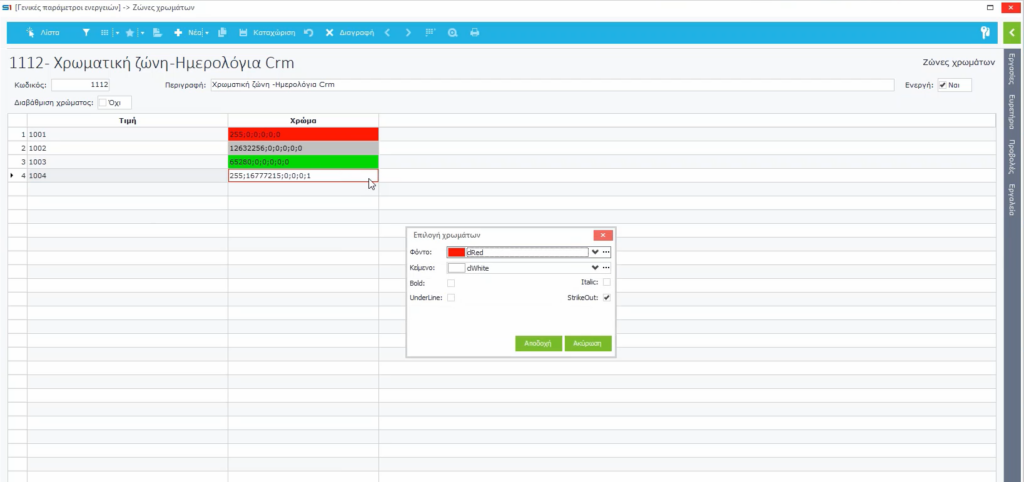Click the small grid settings icon
Screen dimensions: 1024x482
click(x=430, y=32)
